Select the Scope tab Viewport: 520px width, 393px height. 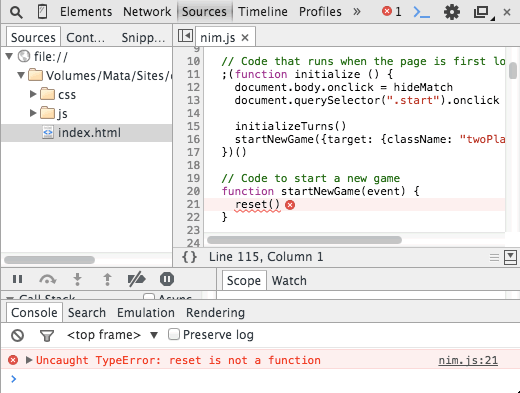point(244,280)
